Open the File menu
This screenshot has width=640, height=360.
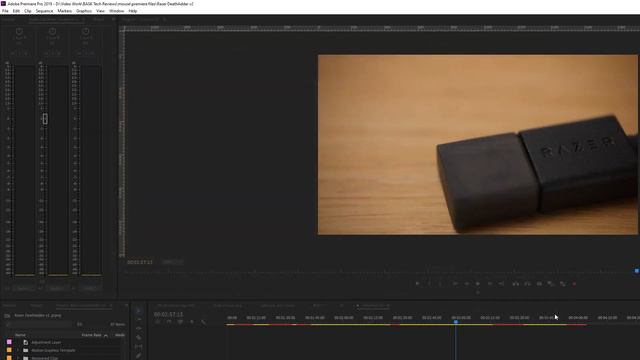pos(5,11)
